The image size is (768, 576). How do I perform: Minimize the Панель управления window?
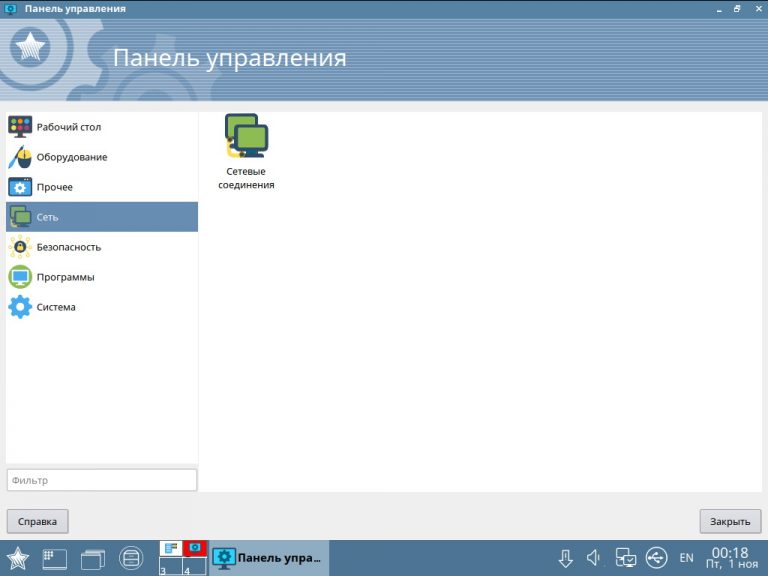[719, 9]
